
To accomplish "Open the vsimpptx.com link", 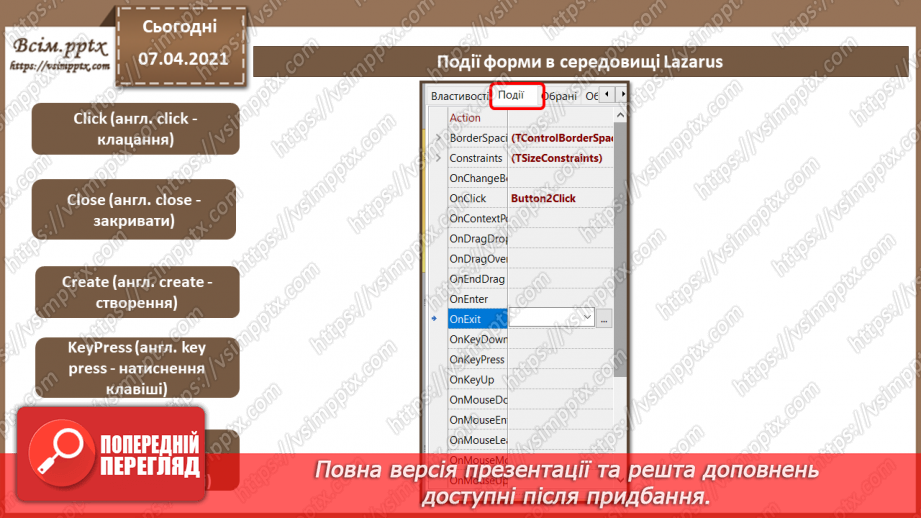I will coord(60,66).
